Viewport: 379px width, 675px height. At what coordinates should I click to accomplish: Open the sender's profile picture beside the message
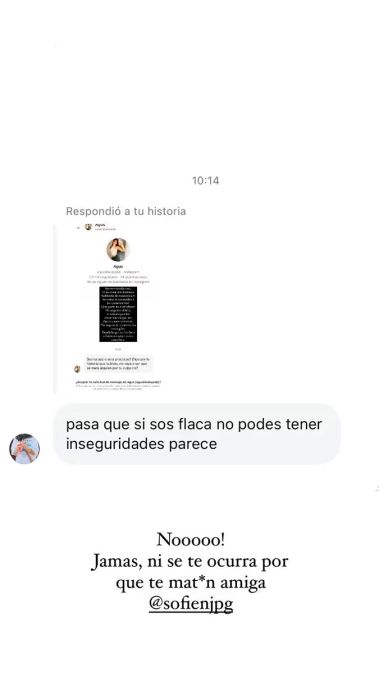point(25,449)
